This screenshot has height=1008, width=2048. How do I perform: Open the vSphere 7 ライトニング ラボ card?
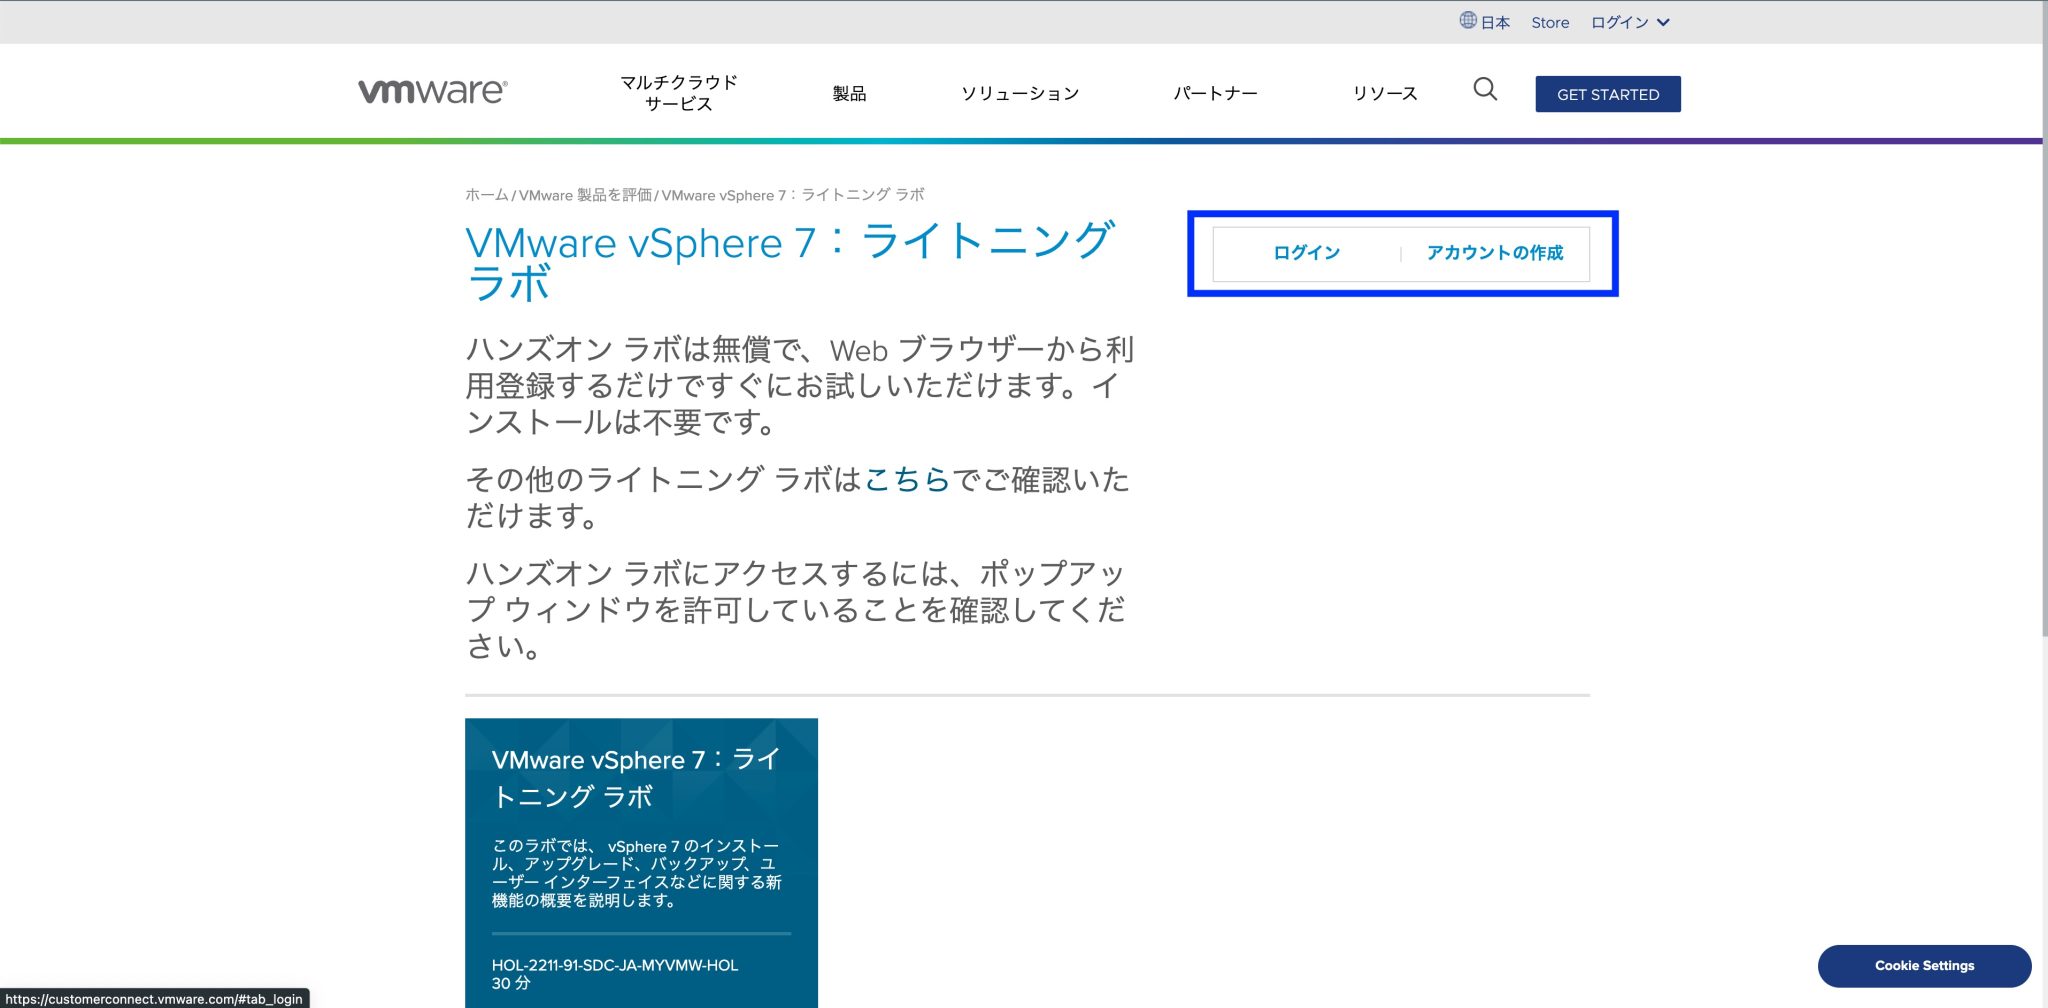641,860
